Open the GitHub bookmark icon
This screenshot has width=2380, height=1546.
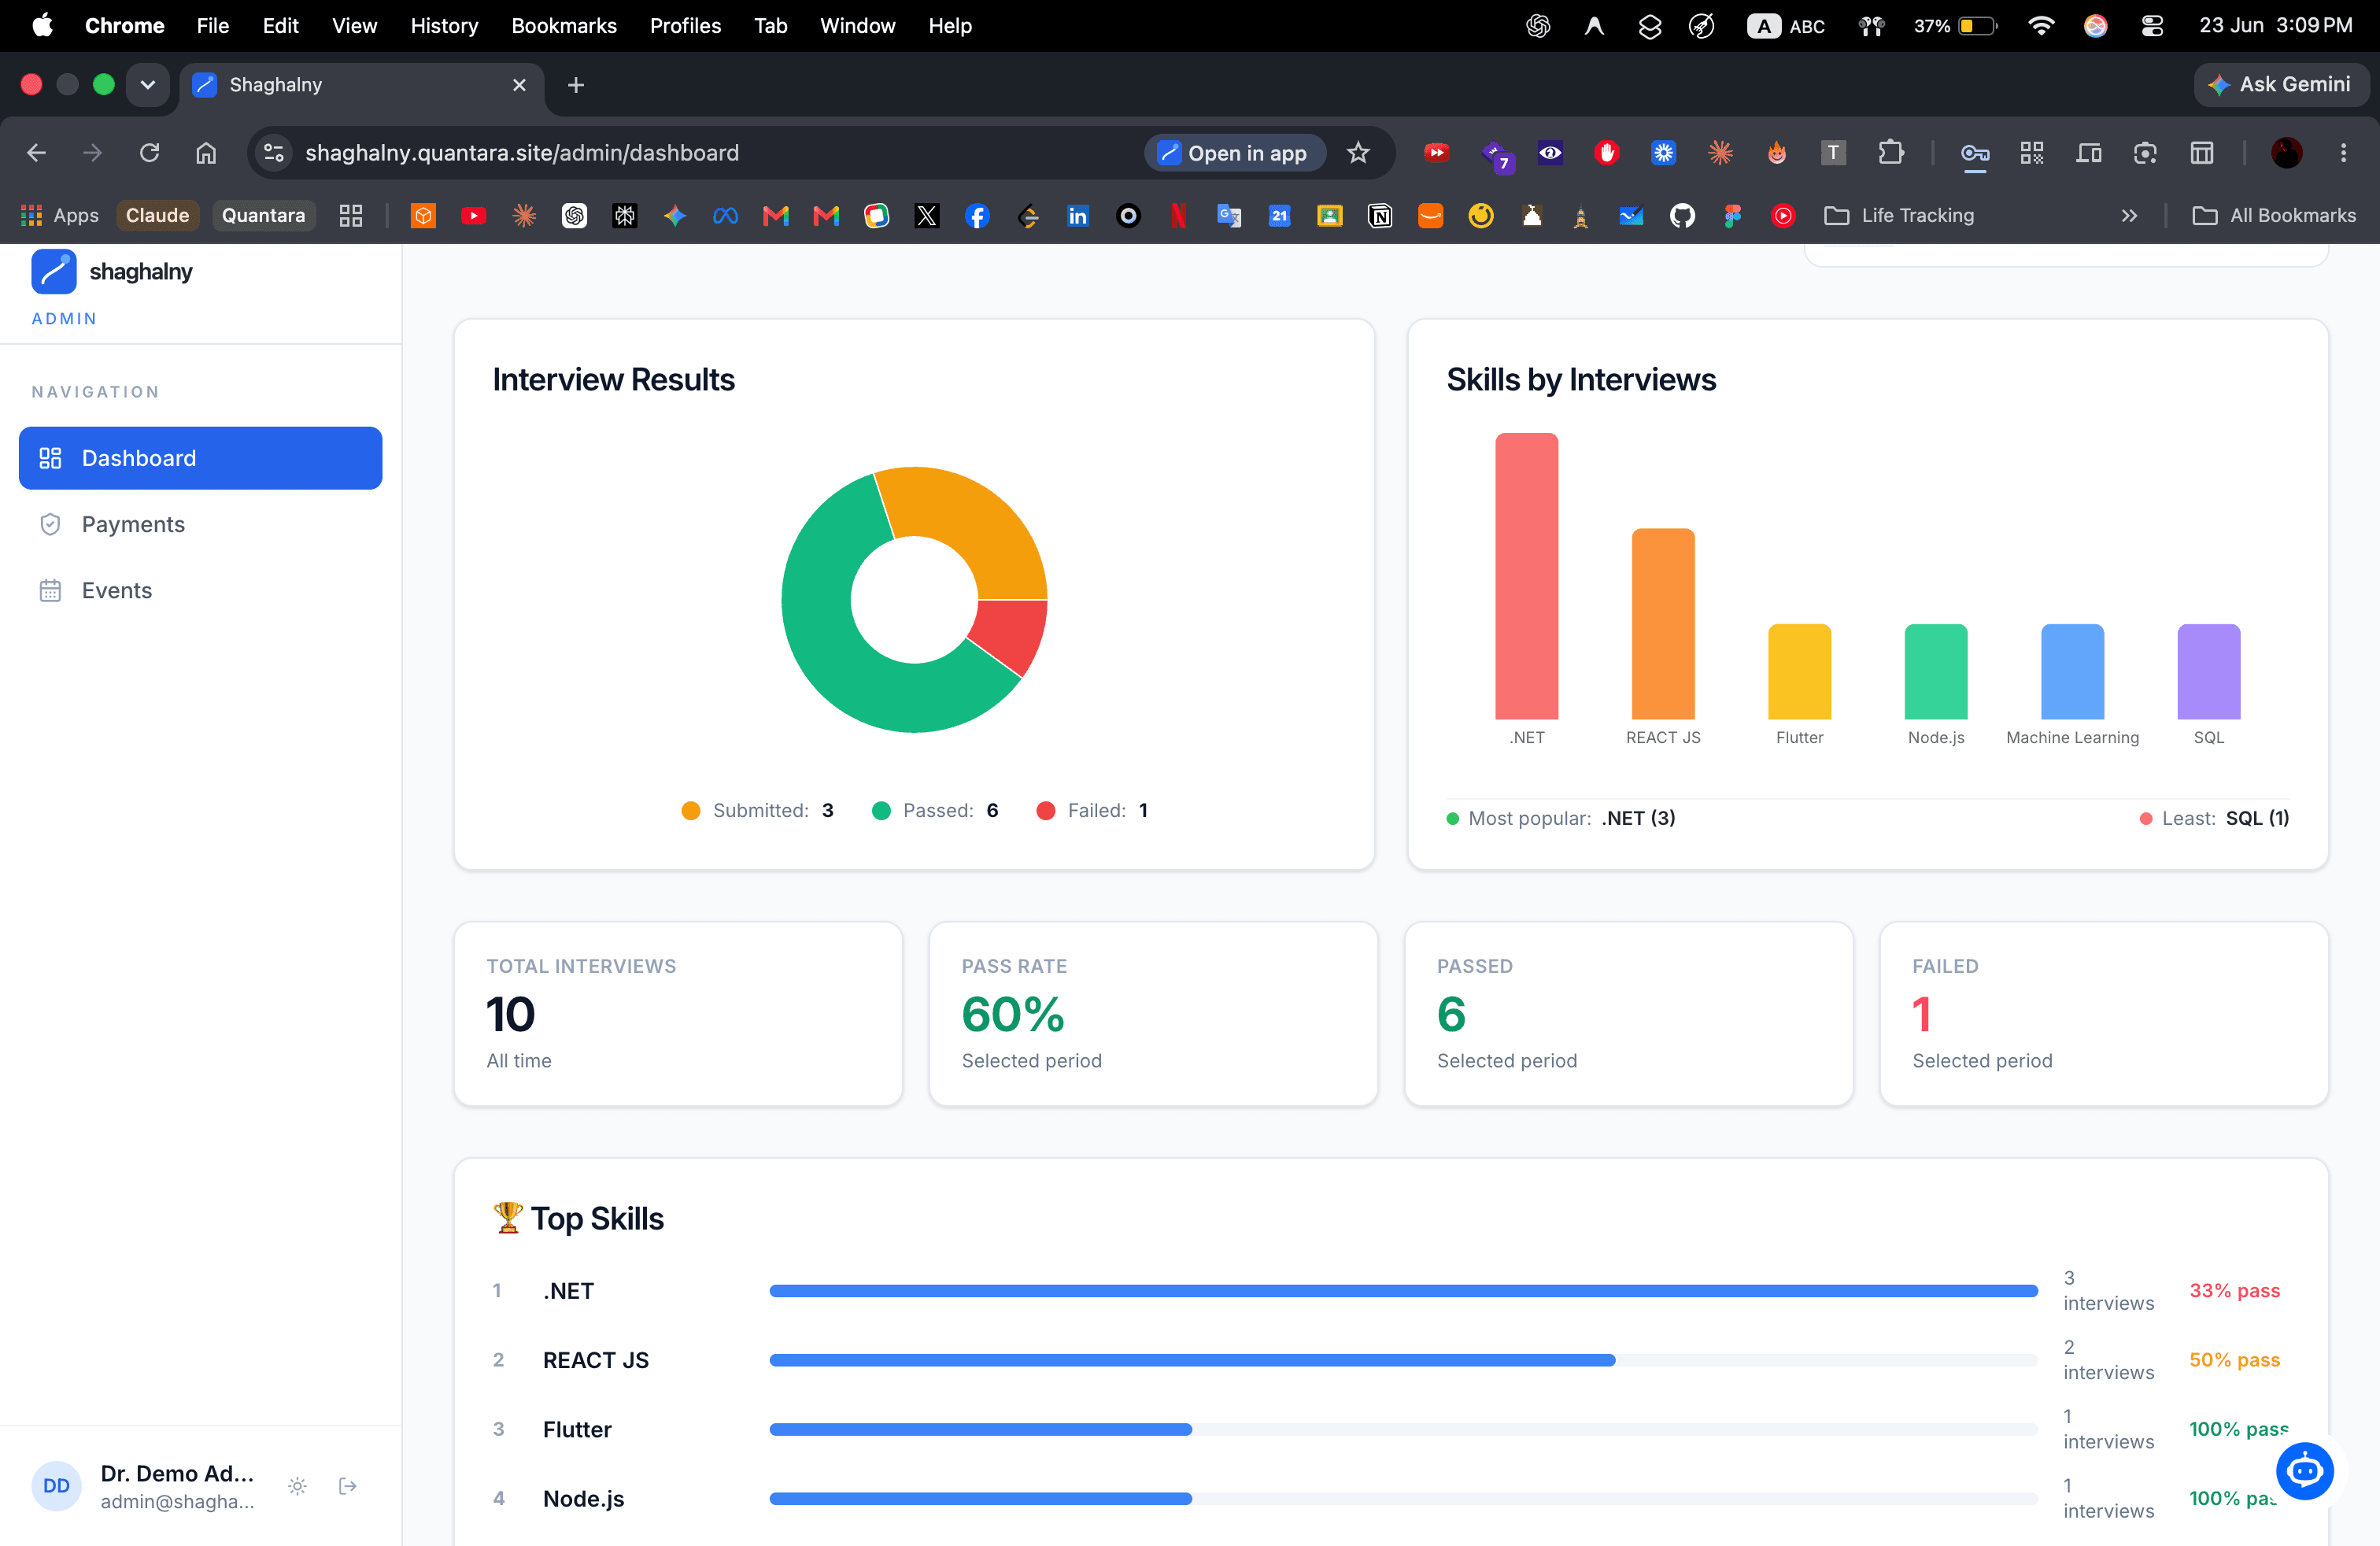[1682, 215]
